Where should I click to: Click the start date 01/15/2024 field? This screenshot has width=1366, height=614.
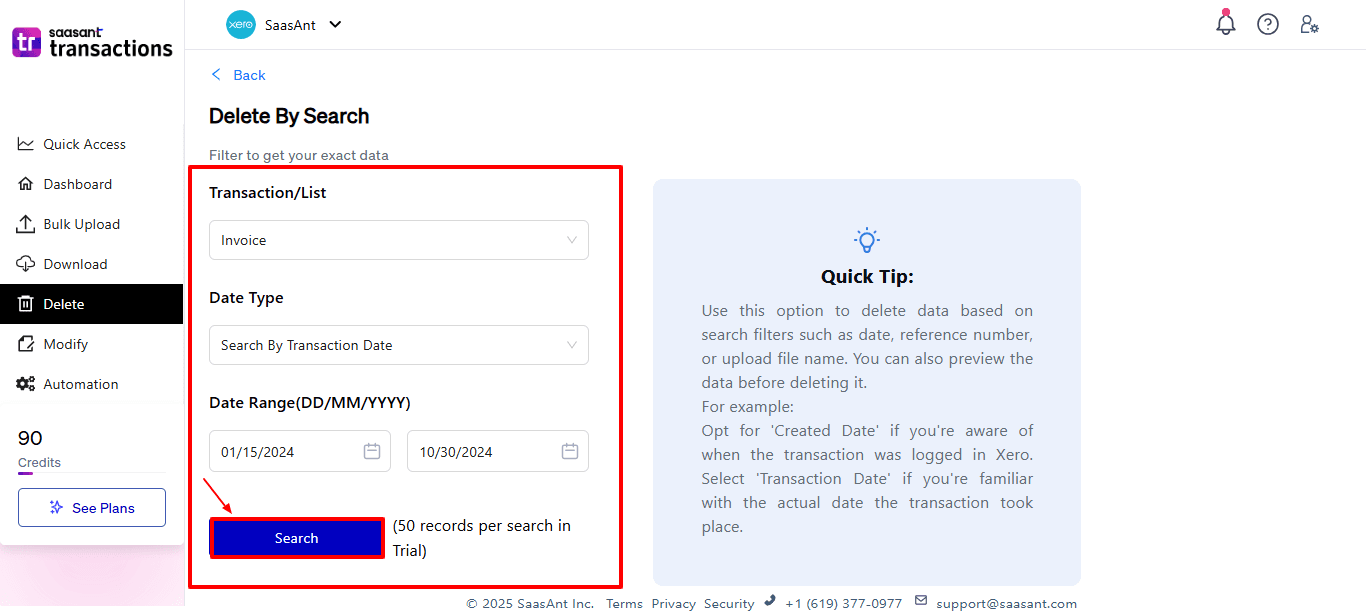pos(285,452)
